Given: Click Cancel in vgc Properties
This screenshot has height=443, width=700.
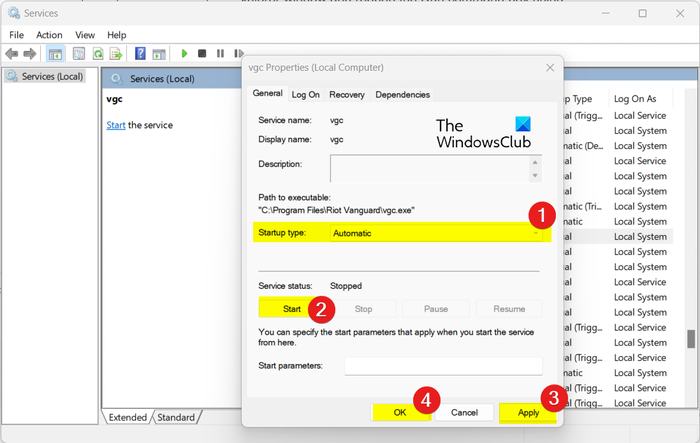Looking at the screenshot, I should [x=464, y=412].
